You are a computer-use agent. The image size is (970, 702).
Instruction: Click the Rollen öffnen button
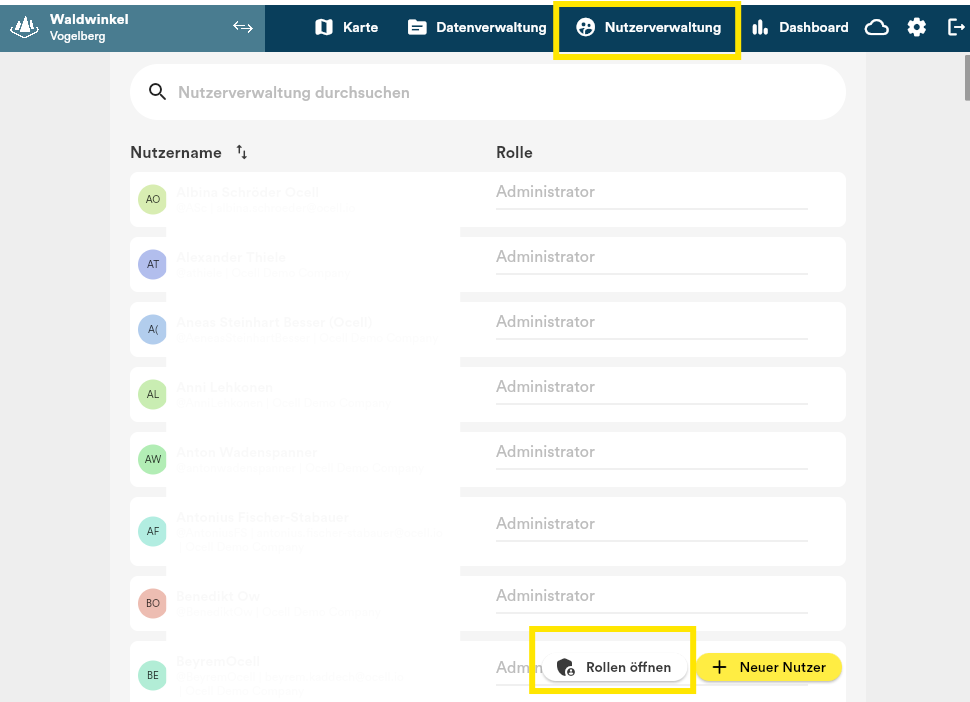(615, 667)
